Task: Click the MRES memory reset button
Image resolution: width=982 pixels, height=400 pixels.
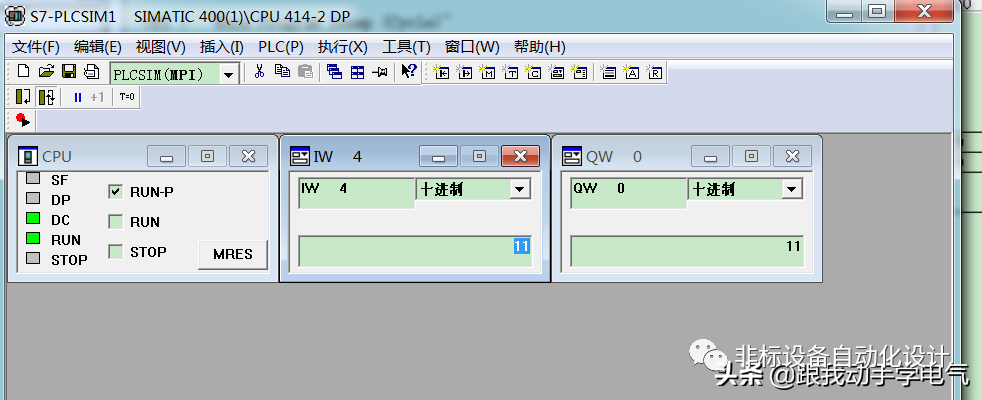Action: tap(233, 254)
